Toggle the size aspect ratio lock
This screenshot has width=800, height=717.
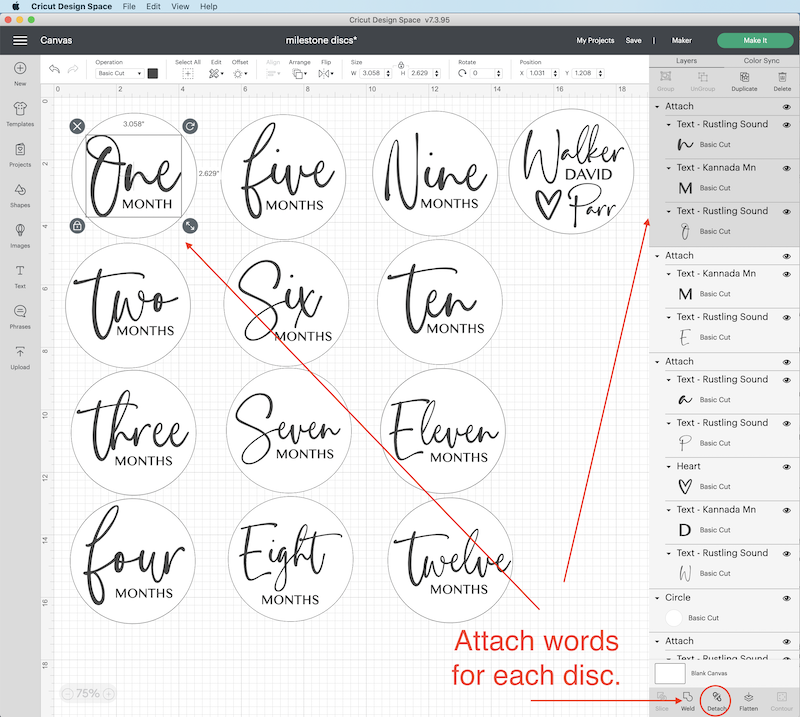pyautogui.click(x=401, y=65)
